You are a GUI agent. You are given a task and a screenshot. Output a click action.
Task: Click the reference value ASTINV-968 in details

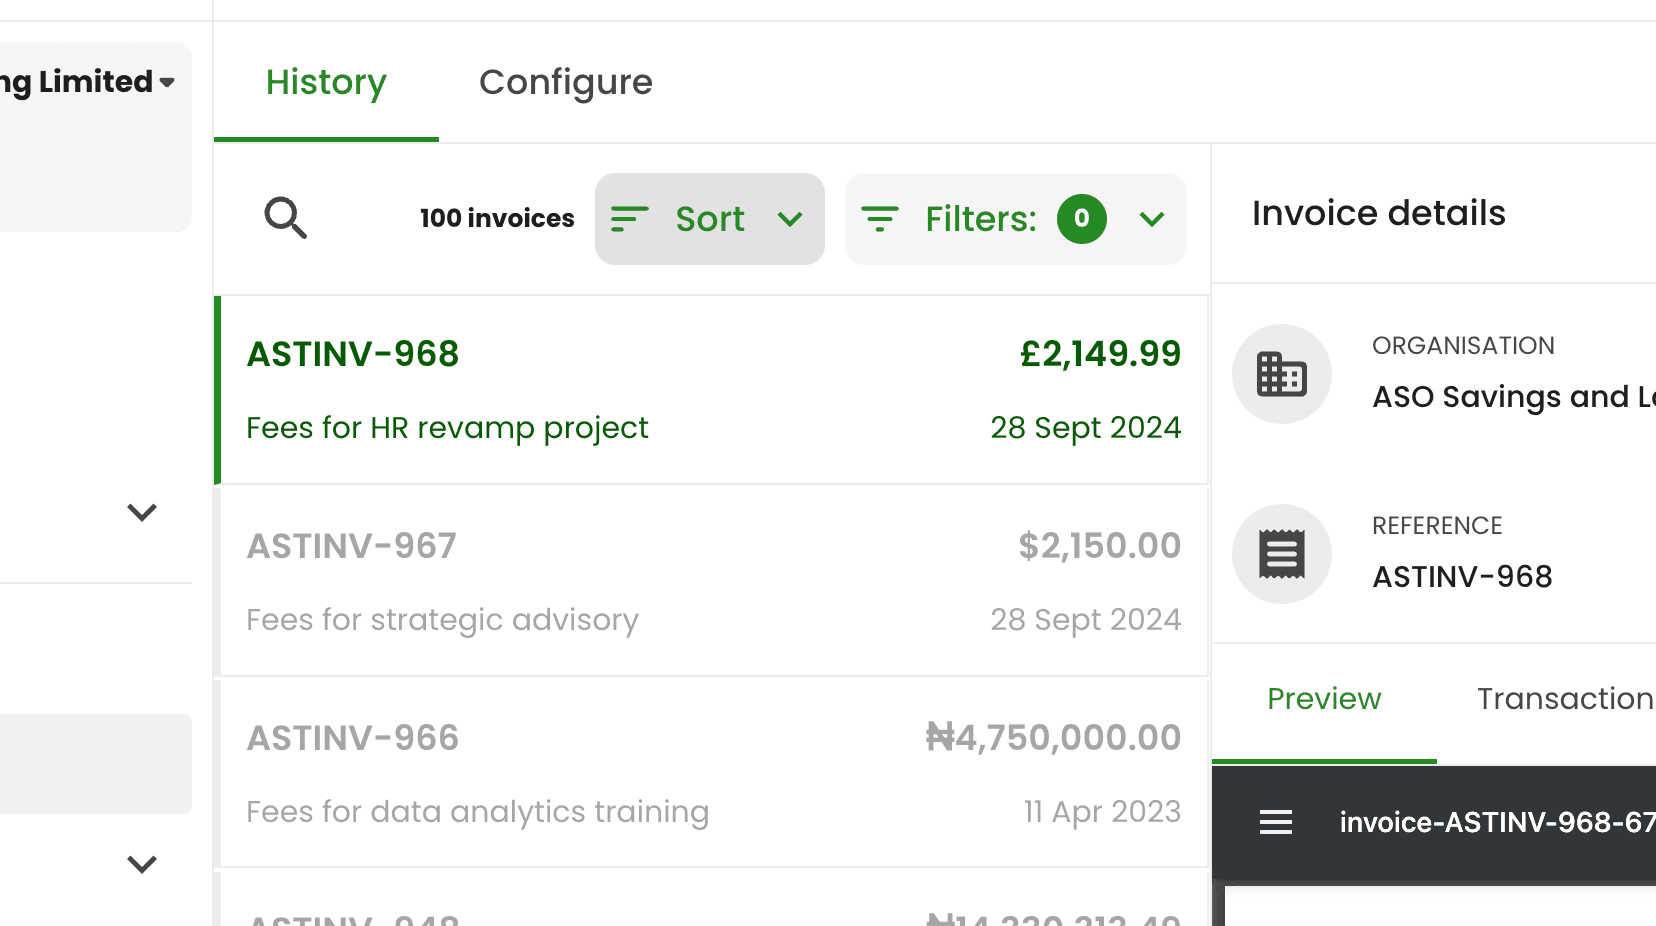[1462, 577]
